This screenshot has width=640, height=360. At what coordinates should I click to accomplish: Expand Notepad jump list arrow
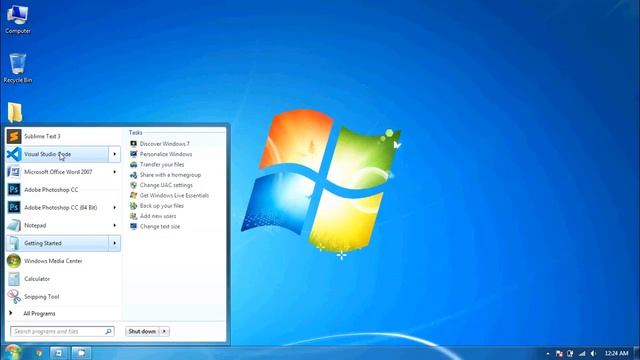tap(115, 225)
